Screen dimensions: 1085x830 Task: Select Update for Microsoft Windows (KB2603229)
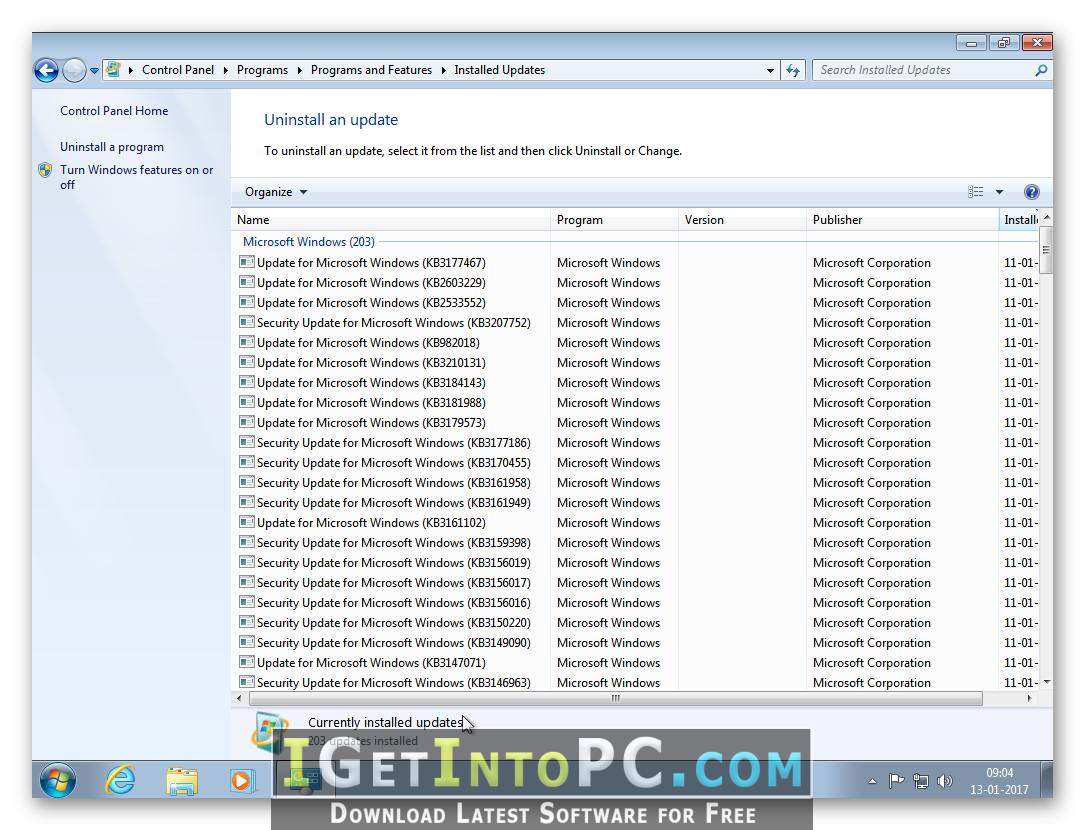click(371, 282)
